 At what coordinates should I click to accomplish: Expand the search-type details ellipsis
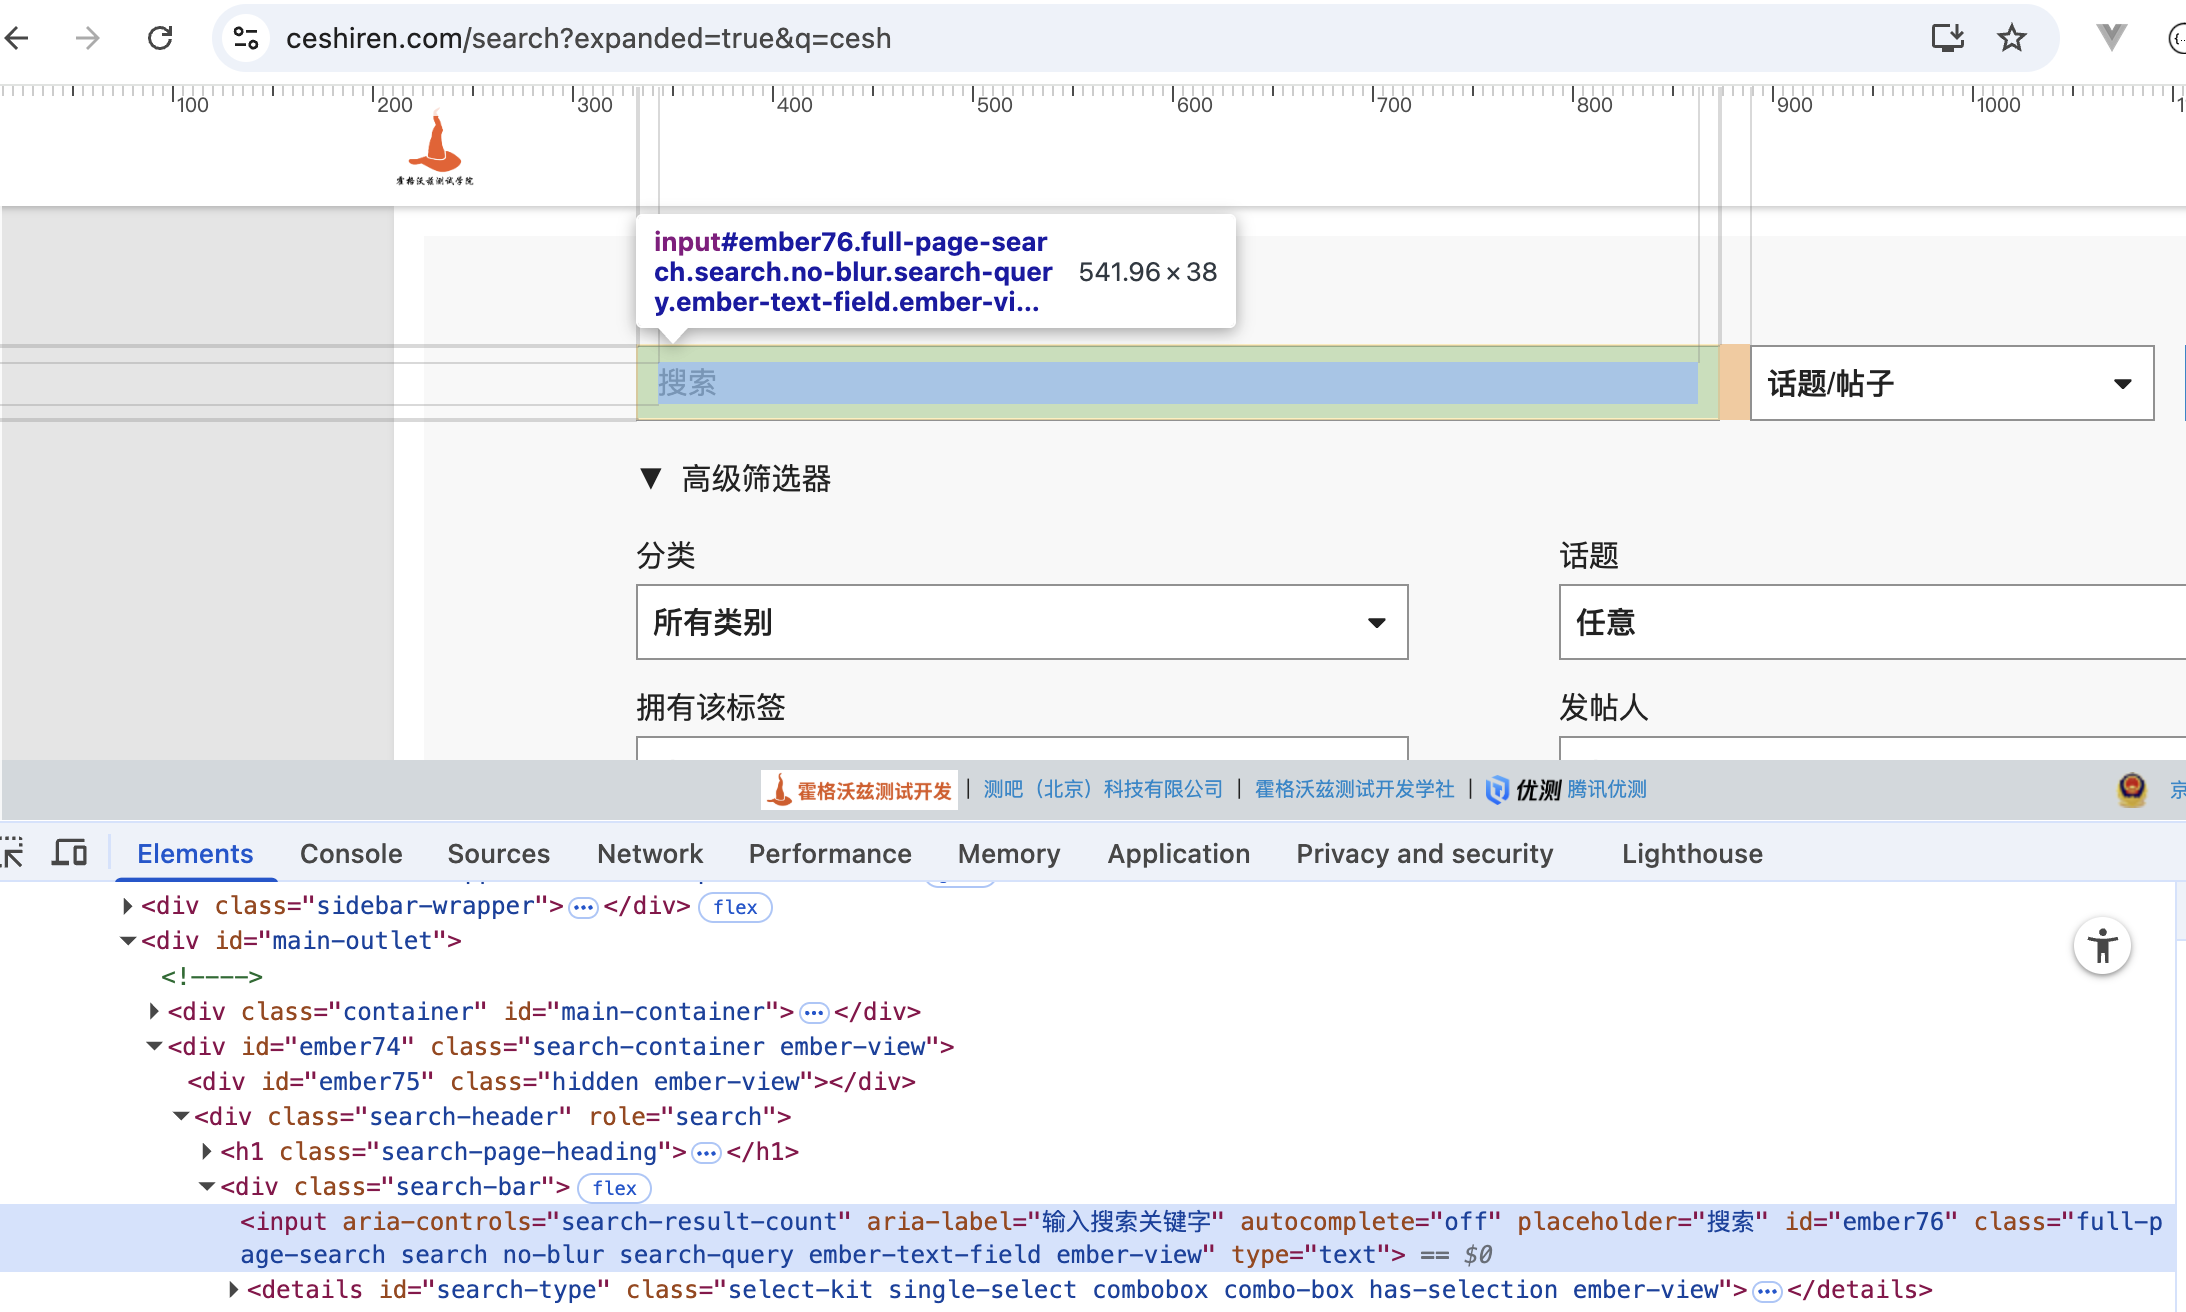click(x=1767, y=1292)
